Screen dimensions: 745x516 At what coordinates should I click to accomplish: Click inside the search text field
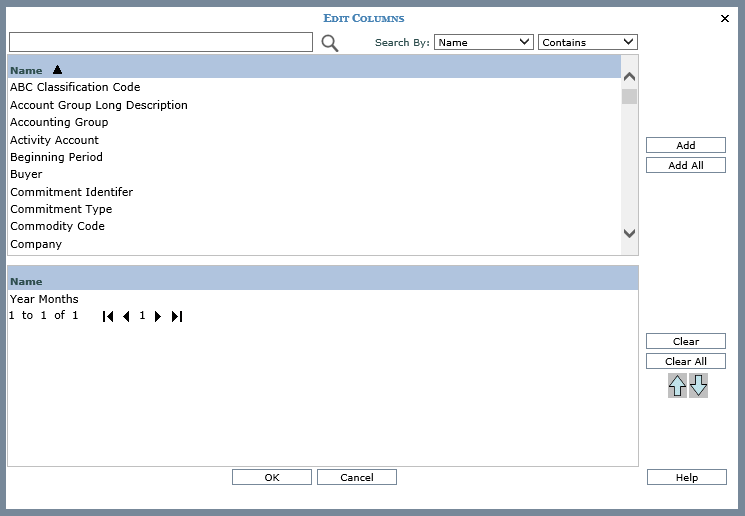[160, 42]
